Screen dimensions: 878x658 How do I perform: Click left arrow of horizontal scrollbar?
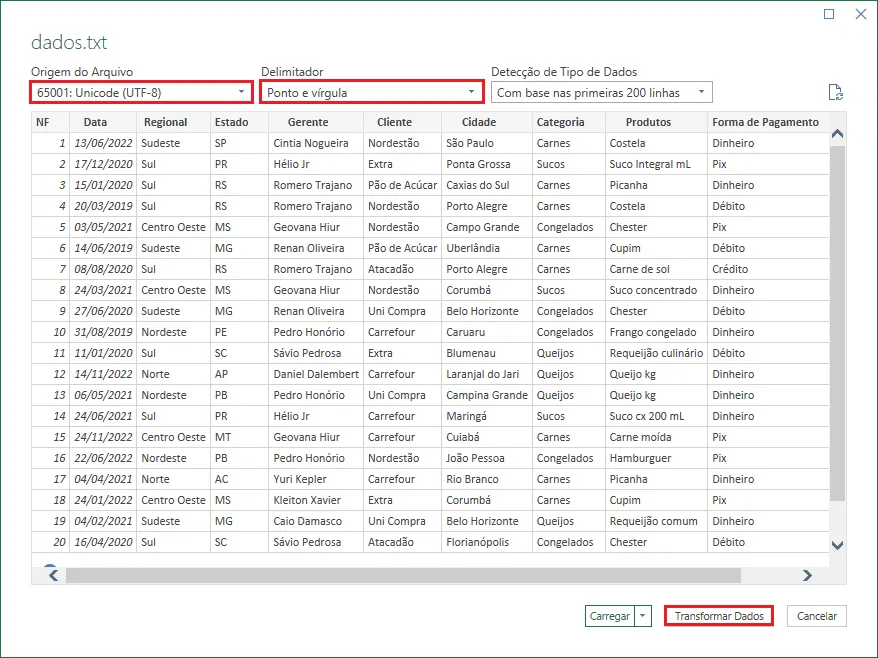[x=54, y=575]
